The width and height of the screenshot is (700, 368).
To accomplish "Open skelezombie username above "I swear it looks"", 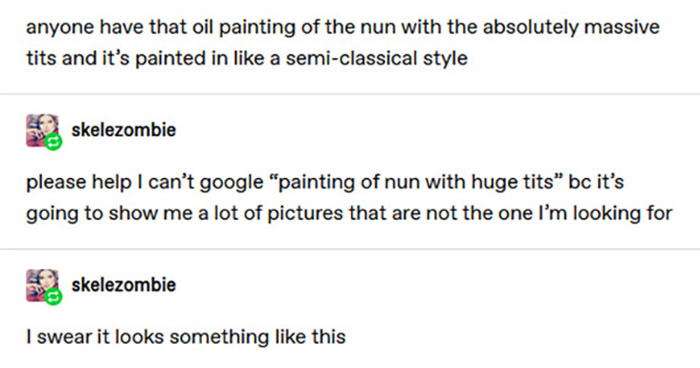I will click(124, 285).
